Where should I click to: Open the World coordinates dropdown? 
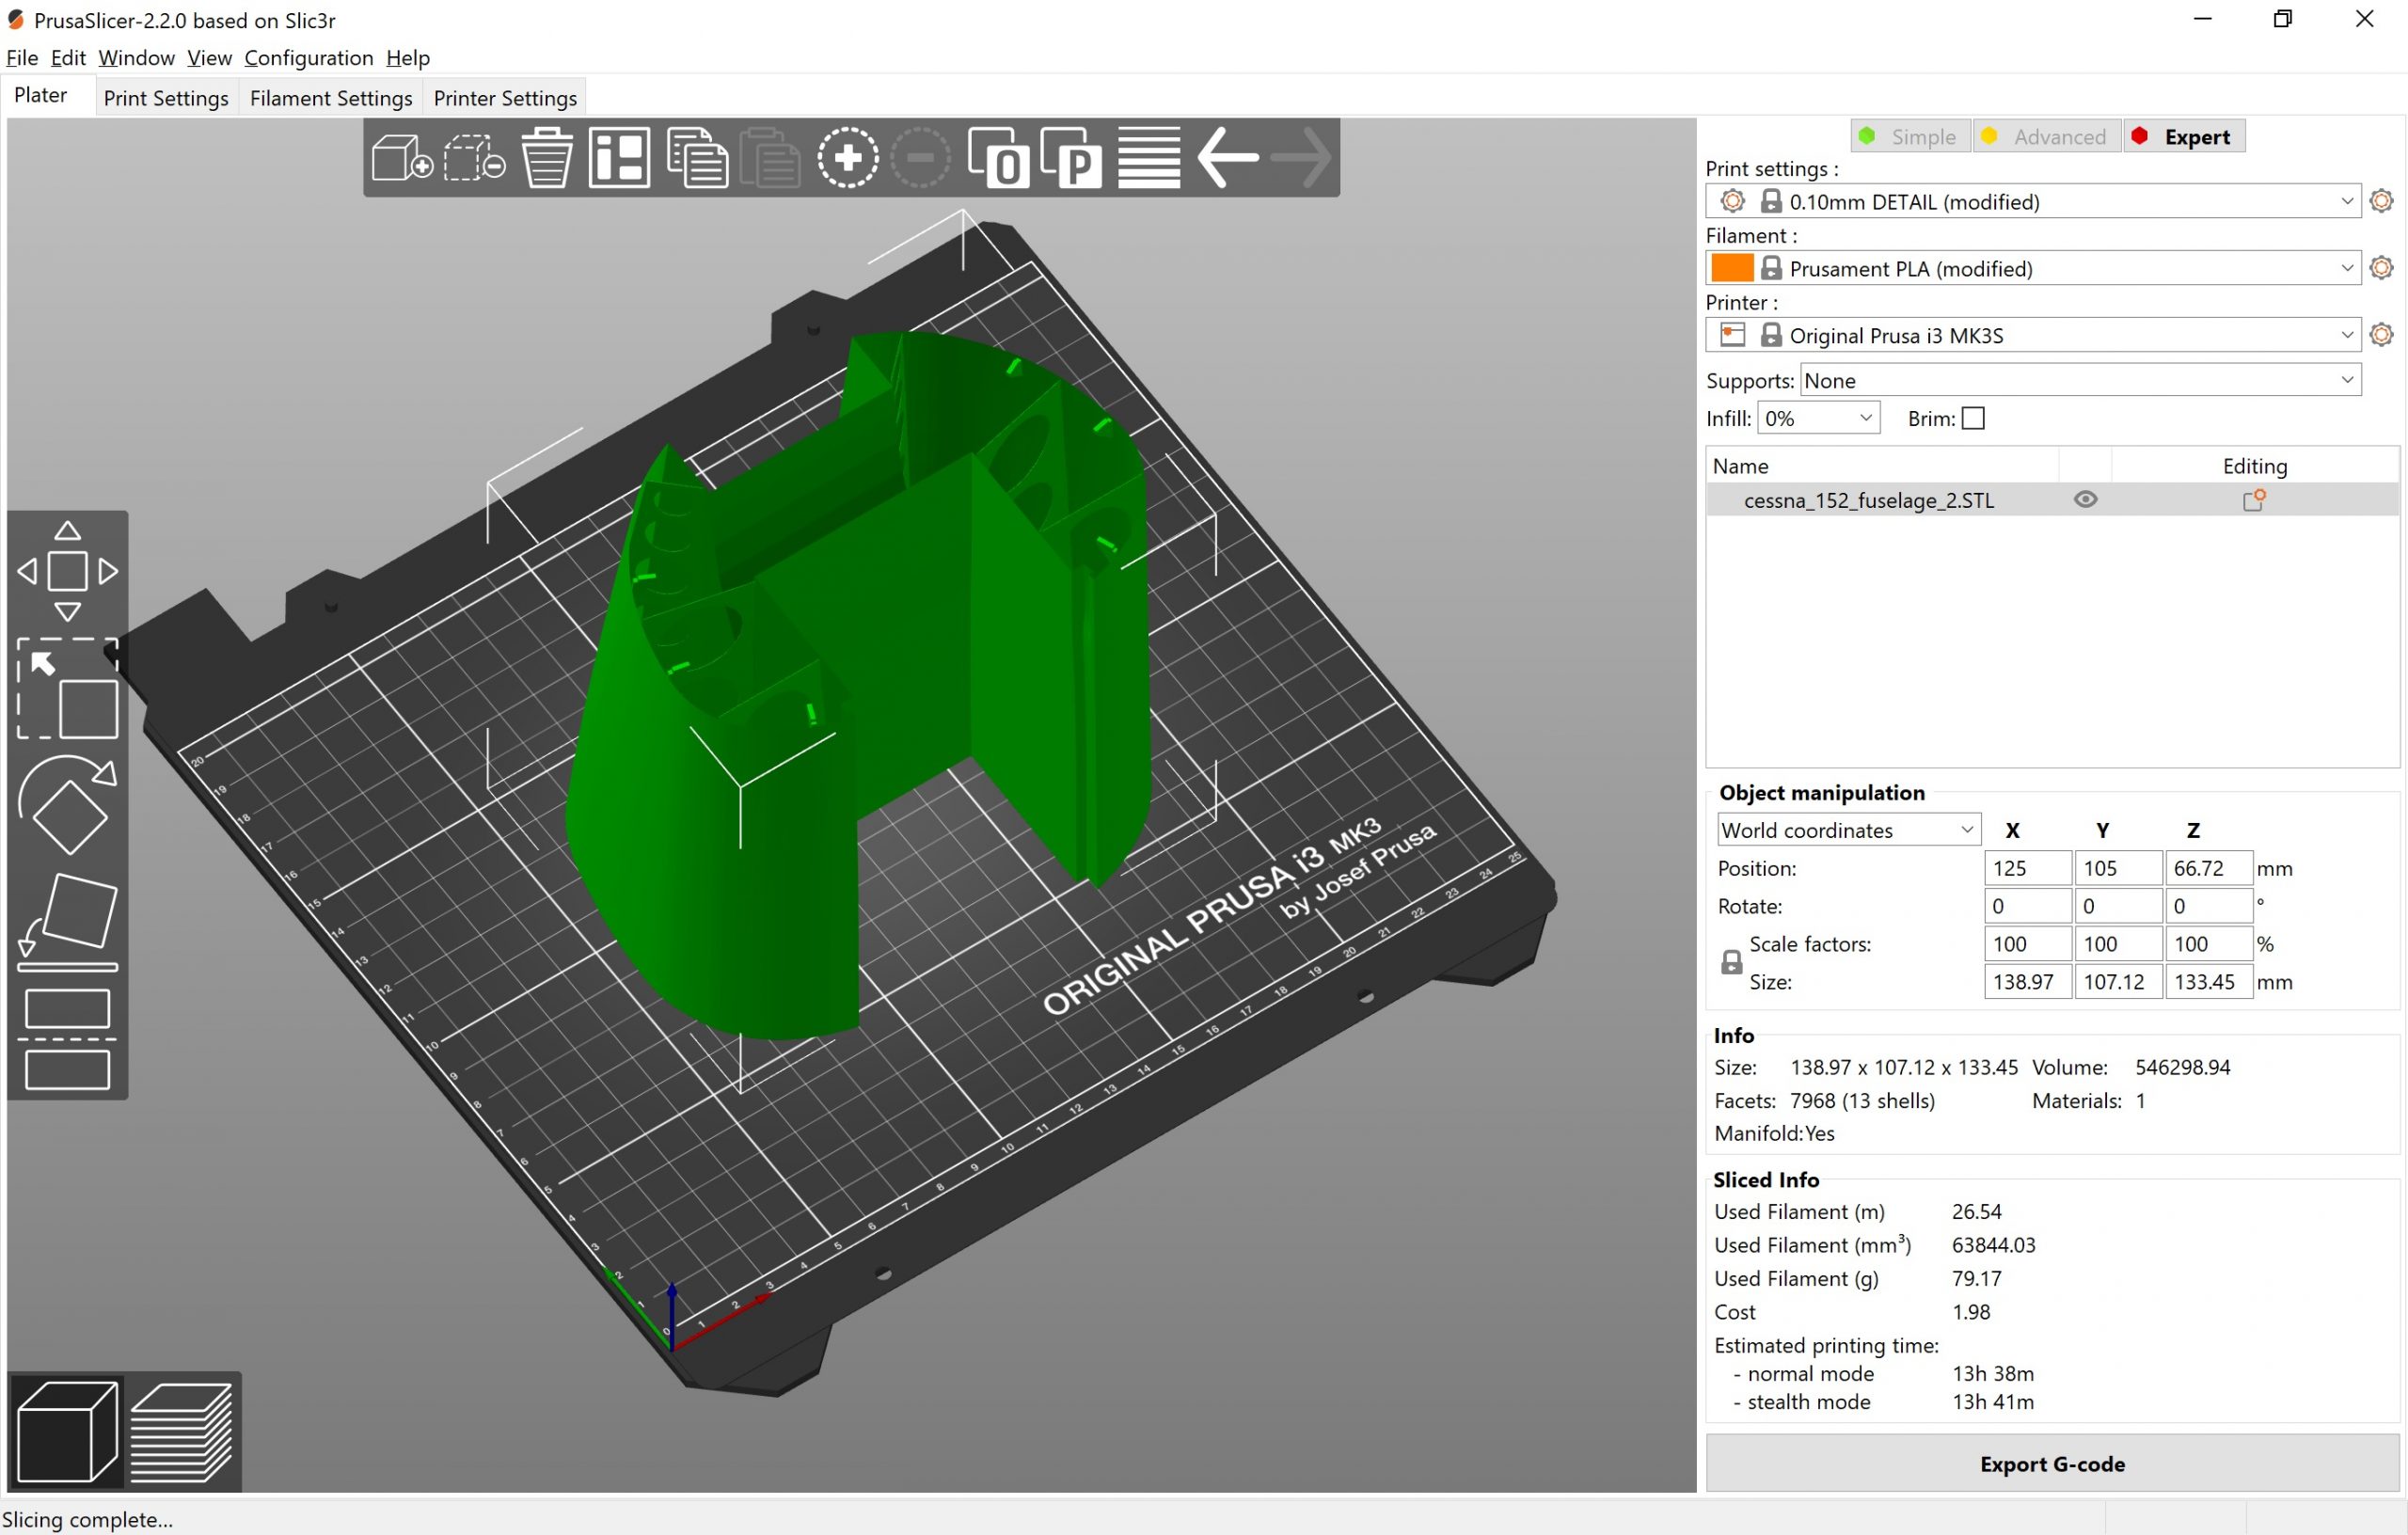[1965, 830]
